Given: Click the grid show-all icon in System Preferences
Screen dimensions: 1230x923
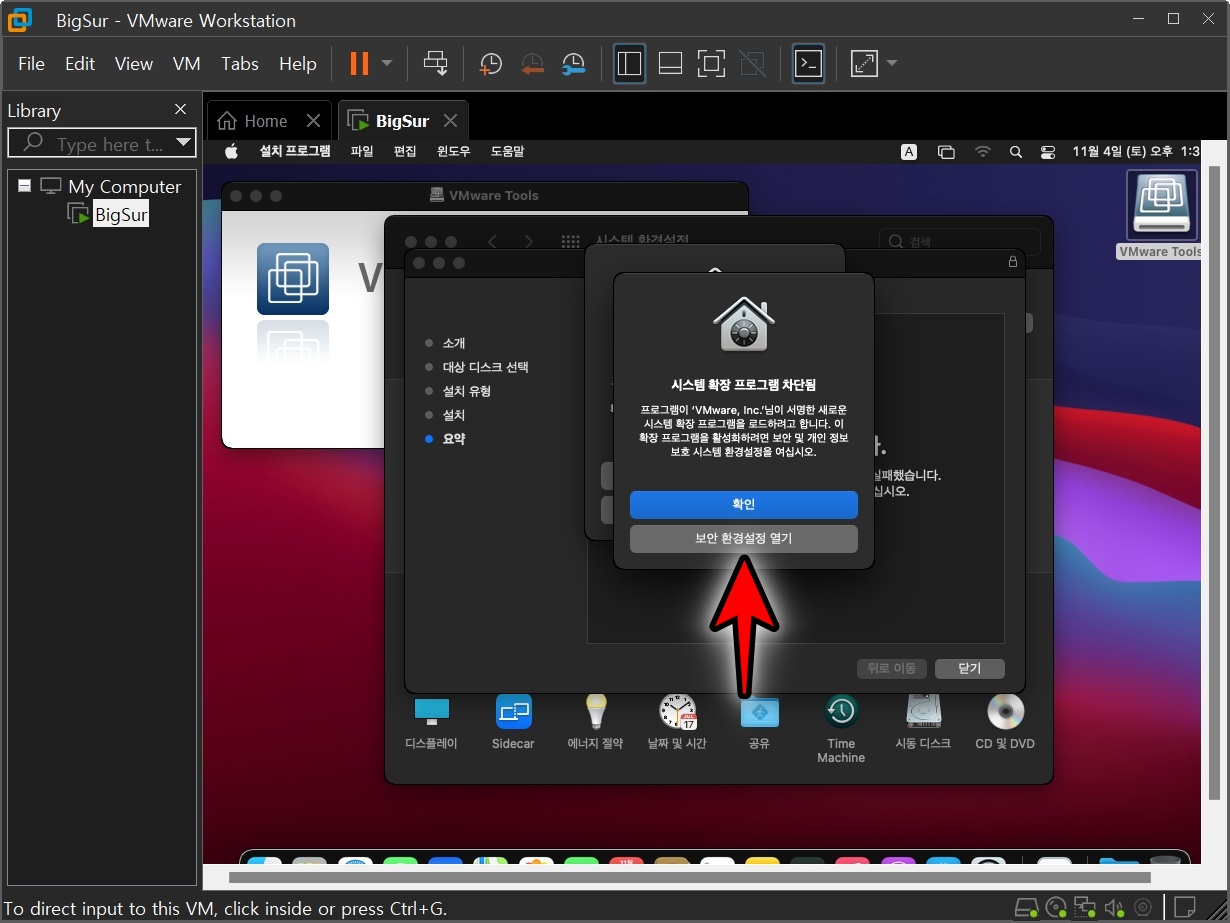Looking at the screenshot, I should click(571, 242).
